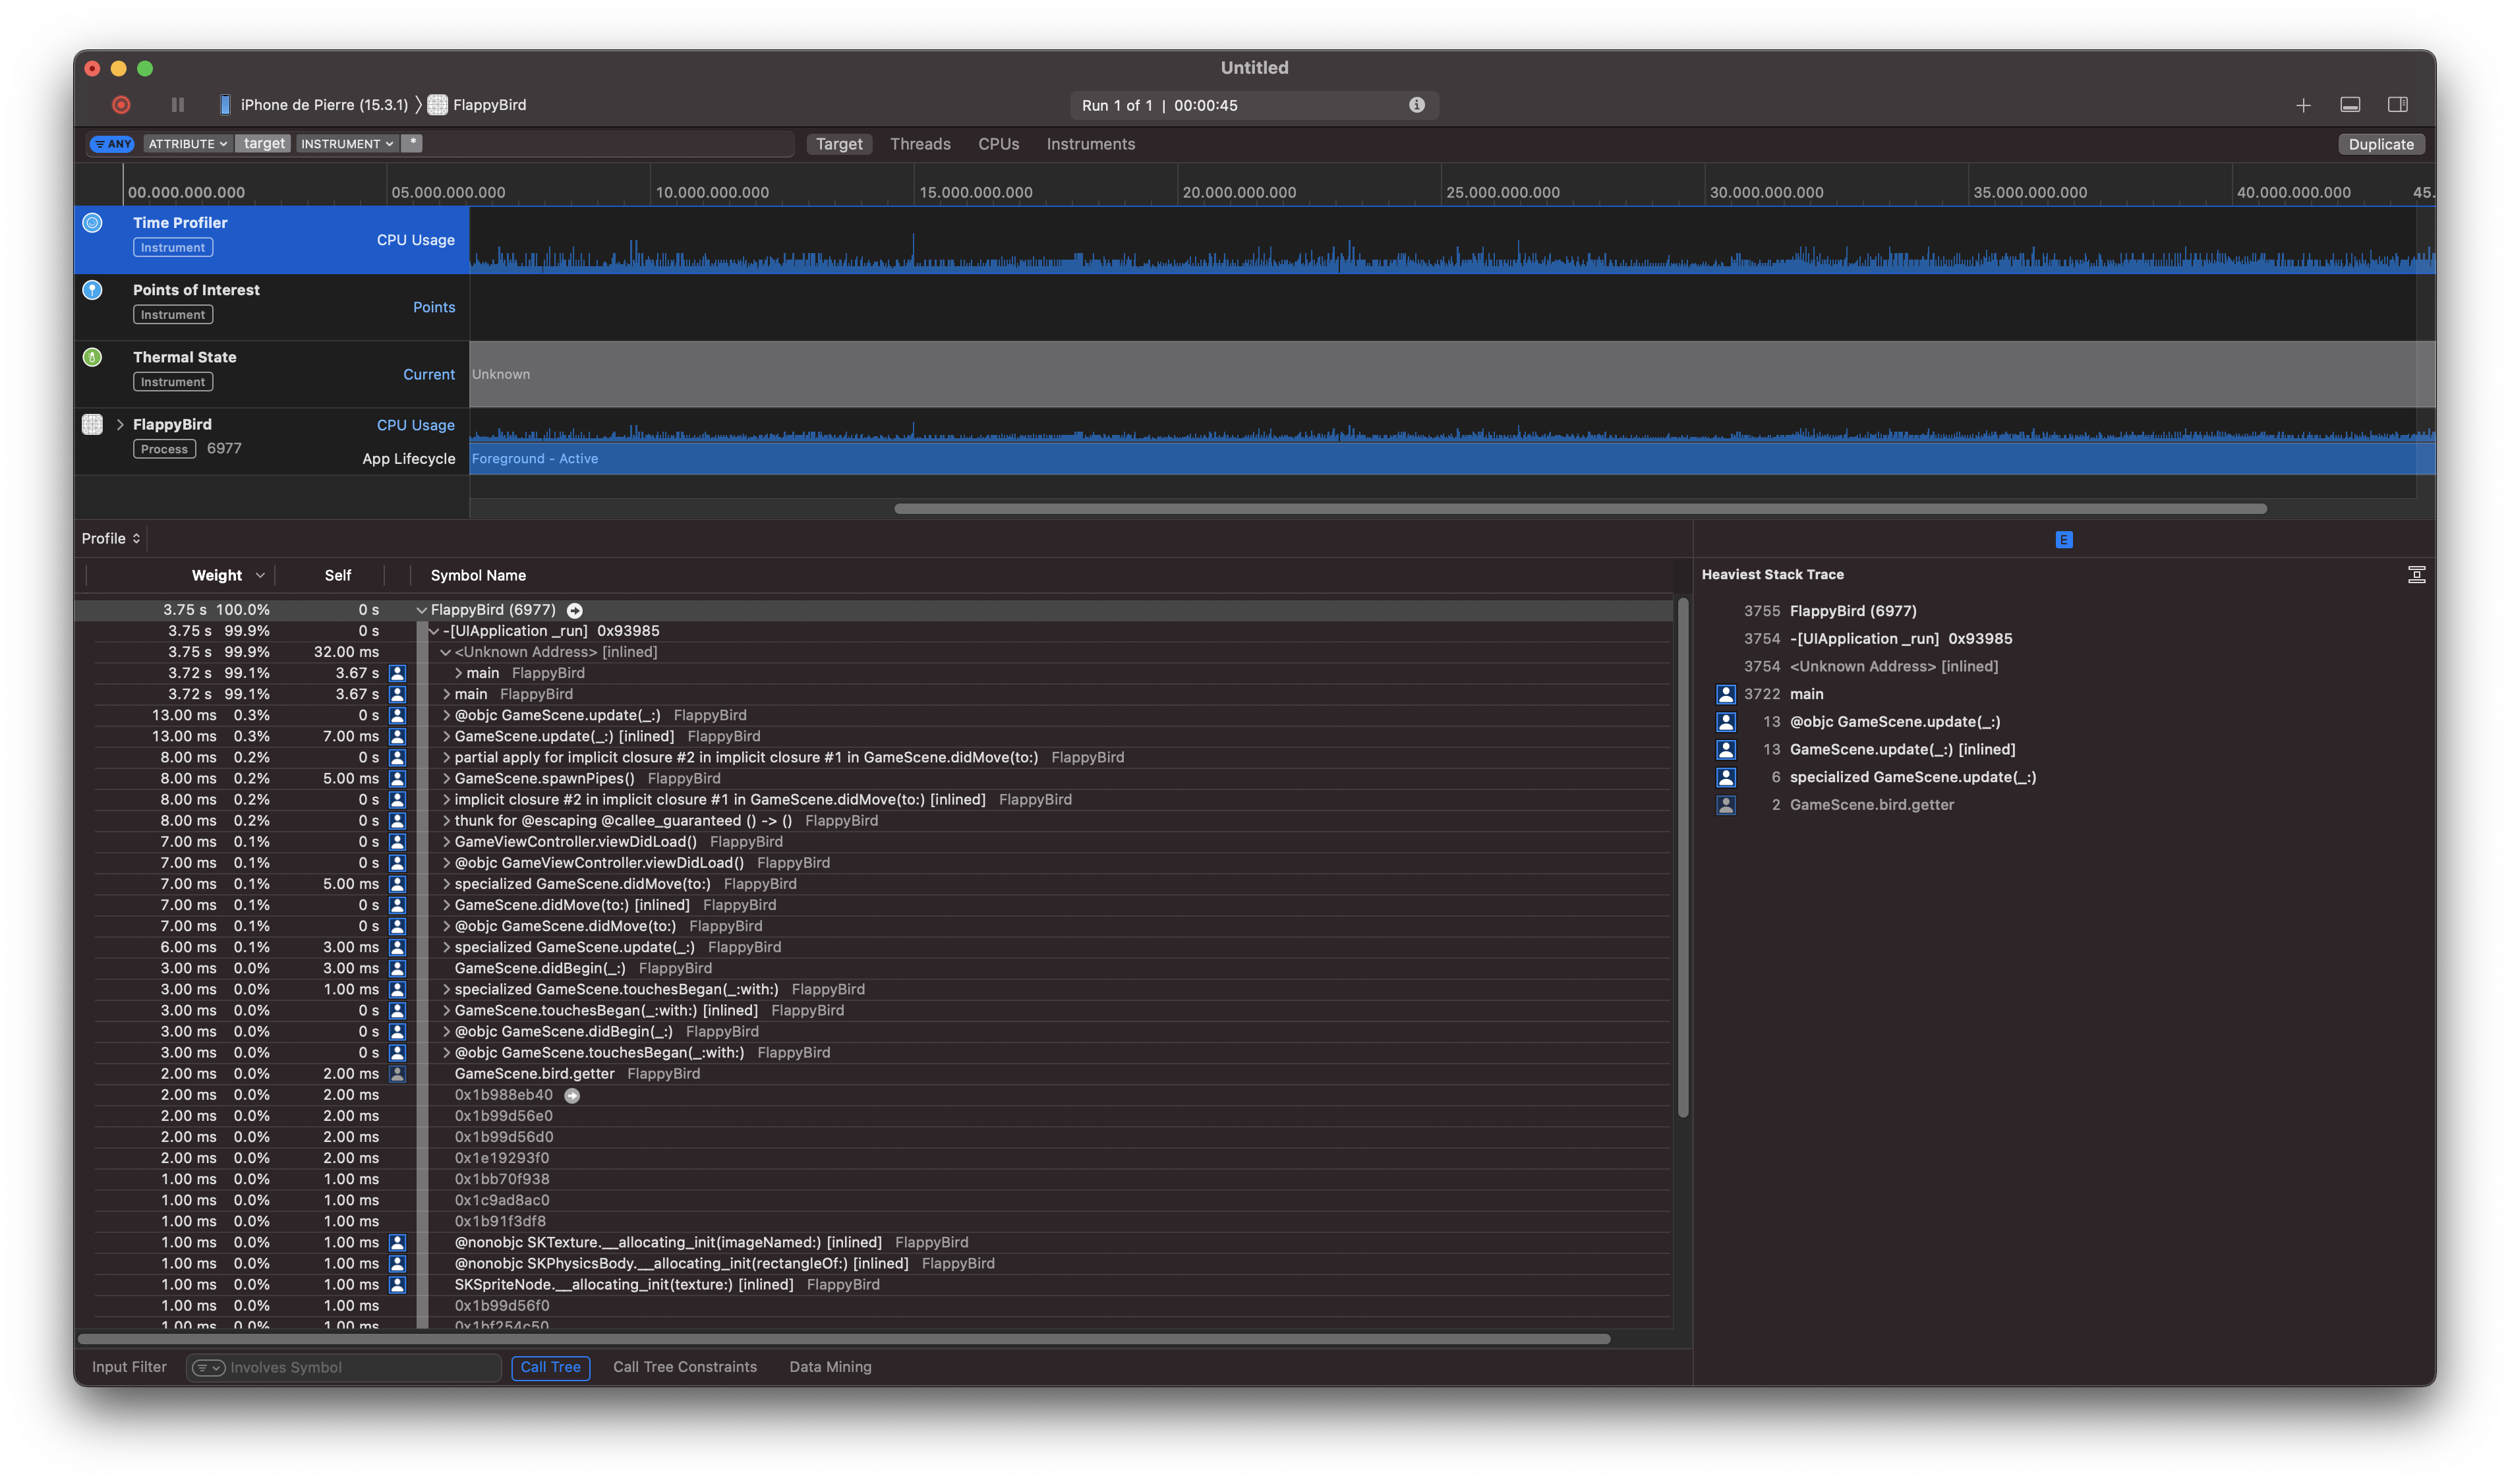Viewport: 2510px width, 1484px height.
Task: Collapse the FlappyBird (6977) root row
Action: coord(422,610)
